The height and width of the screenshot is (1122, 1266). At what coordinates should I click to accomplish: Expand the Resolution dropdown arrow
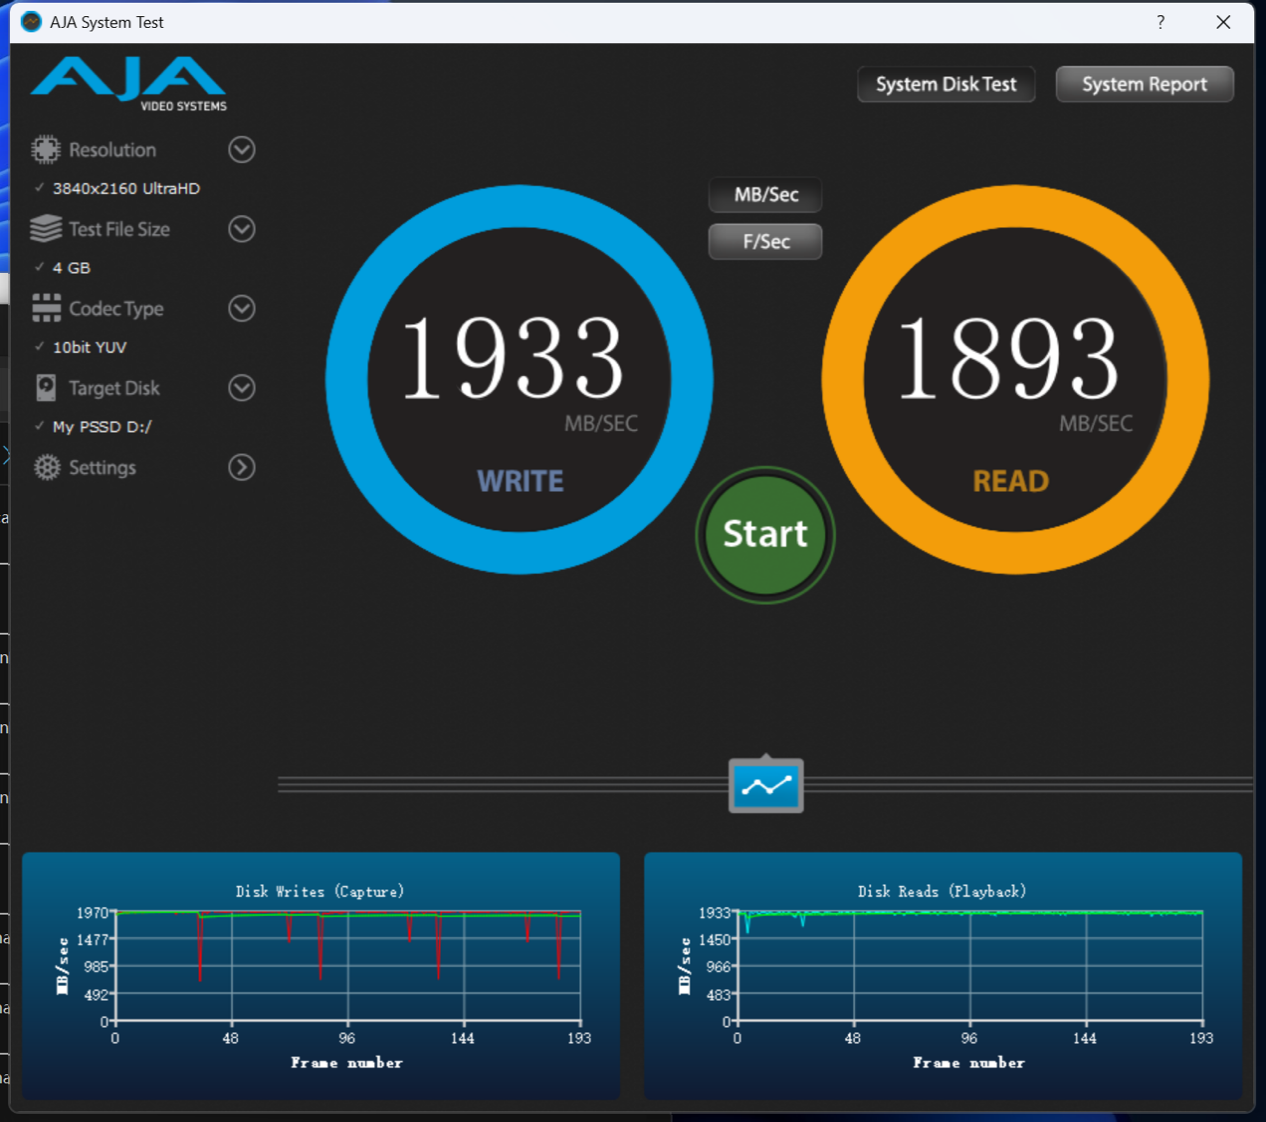[x=241, y=150]
